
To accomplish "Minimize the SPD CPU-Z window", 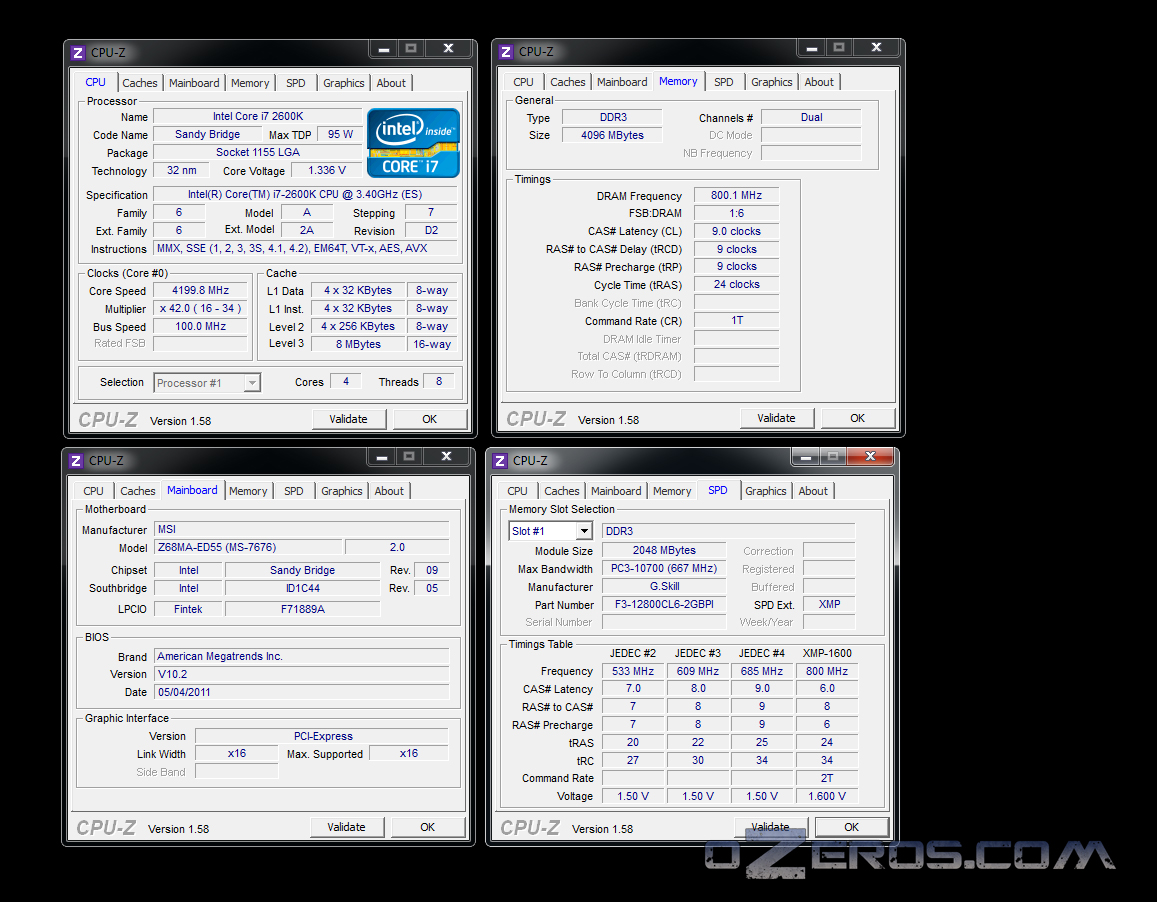I will (x=806, y=456).
